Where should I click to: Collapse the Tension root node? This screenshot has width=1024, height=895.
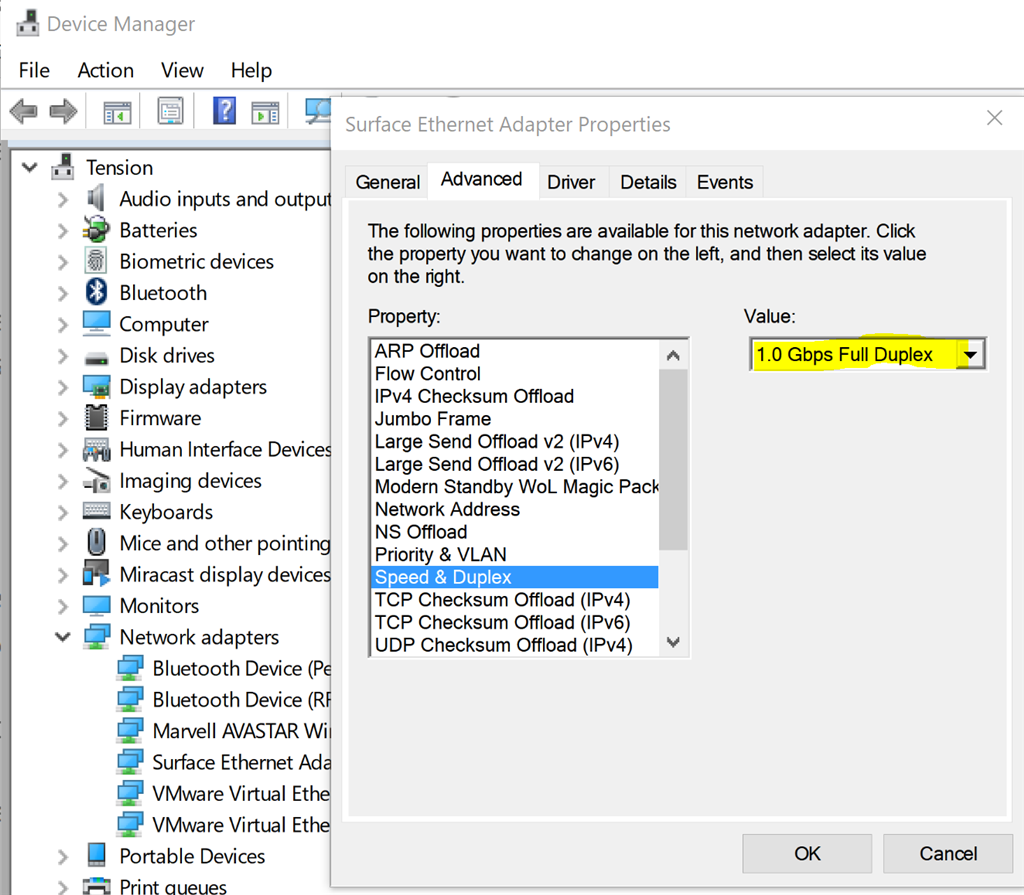point(29,167)
